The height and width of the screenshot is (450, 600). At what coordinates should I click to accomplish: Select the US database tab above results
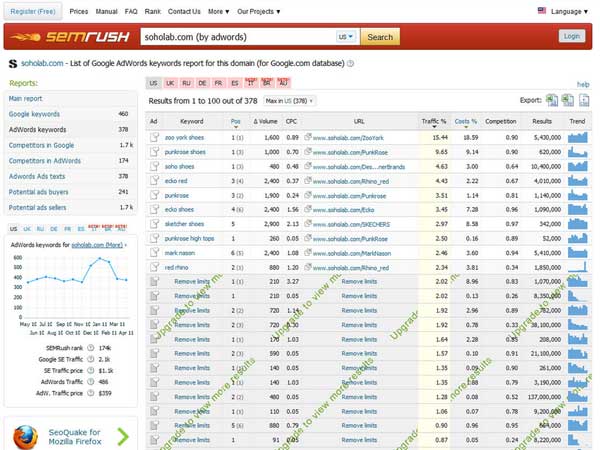point(153,83)
